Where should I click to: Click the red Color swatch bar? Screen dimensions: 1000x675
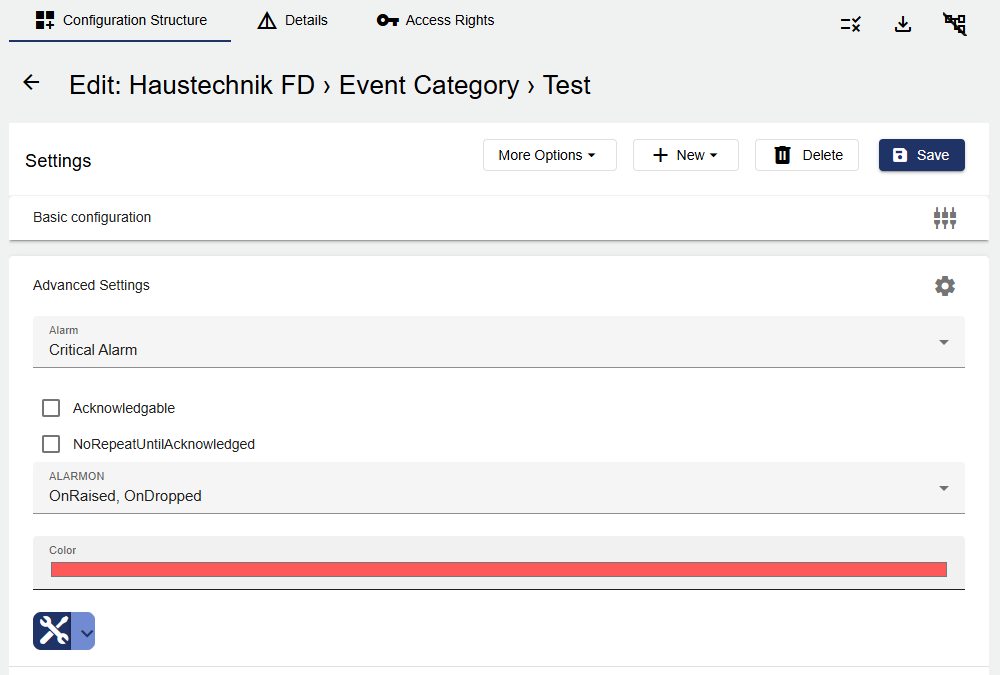pos(498,569)
